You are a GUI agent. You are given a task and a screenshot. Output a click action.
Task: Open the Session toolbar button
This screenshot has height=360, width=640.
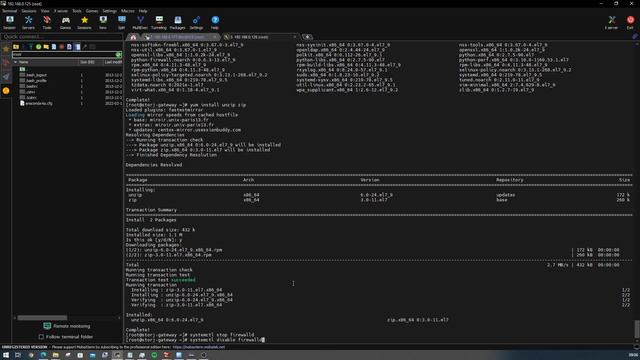point(9,22)
